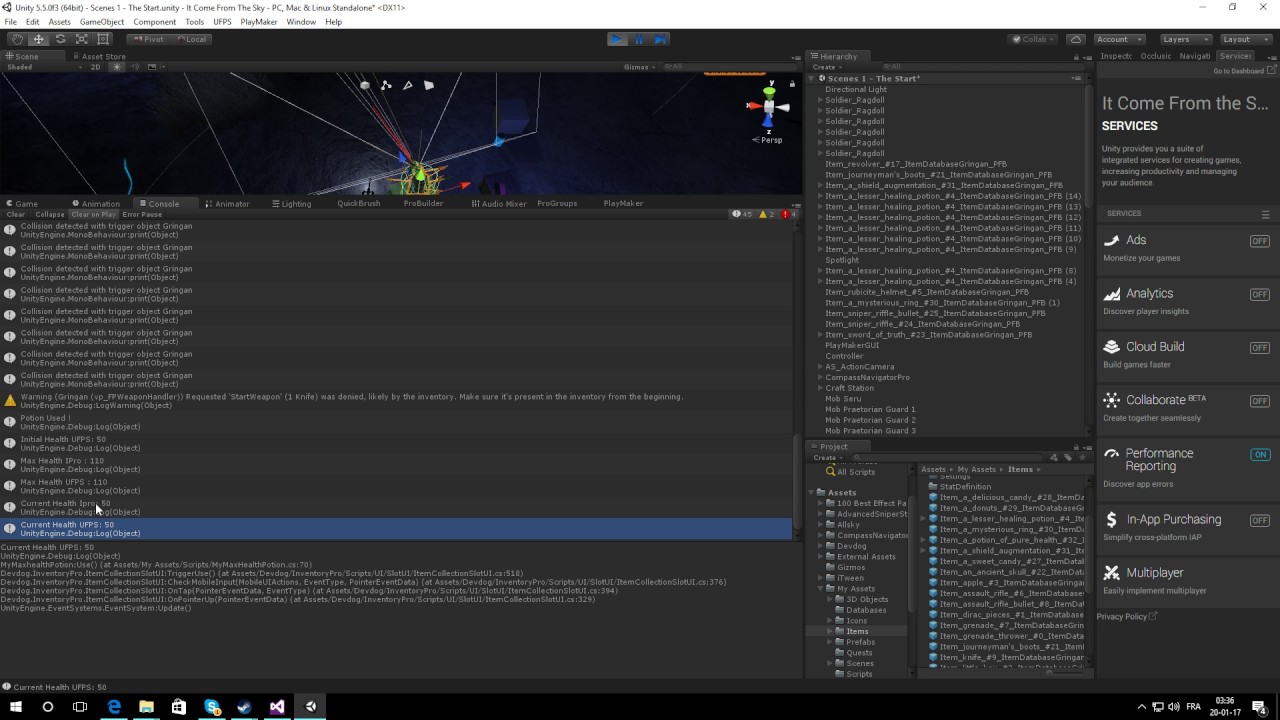1280x720 pixels.
Task: Switch to the Game tab
Action: coord(21,204)
